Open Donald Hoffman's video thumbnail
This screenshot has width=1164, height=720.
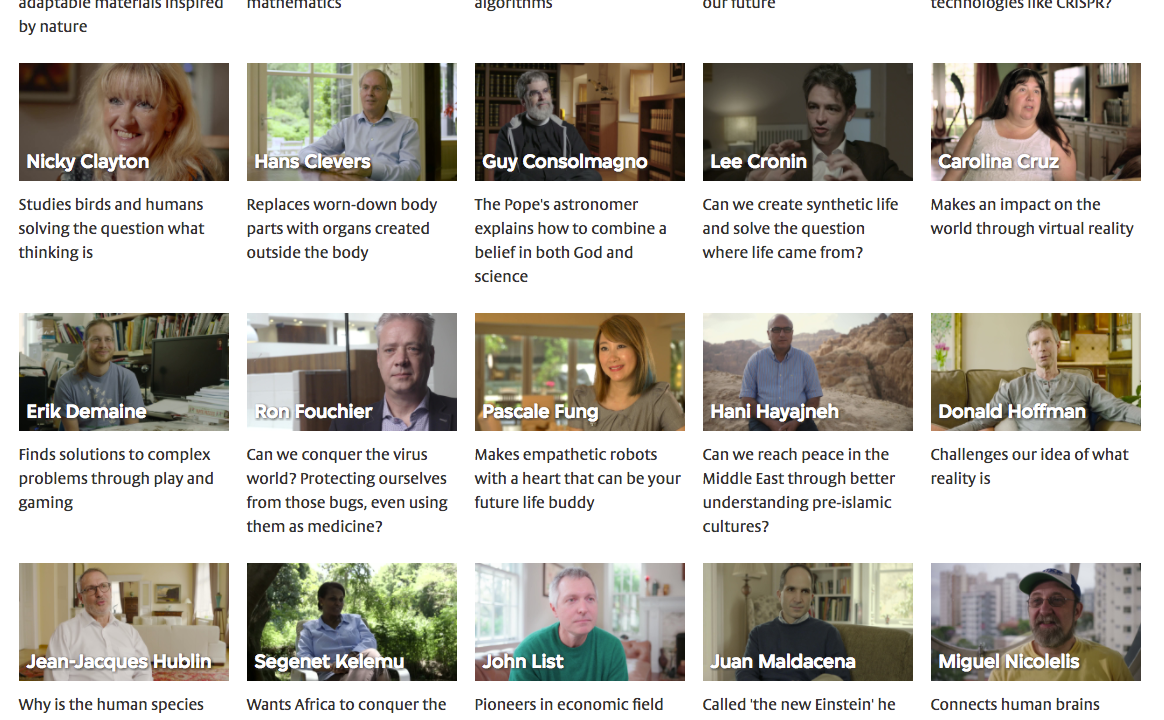pyautogui.click(x=1036, y=372)
